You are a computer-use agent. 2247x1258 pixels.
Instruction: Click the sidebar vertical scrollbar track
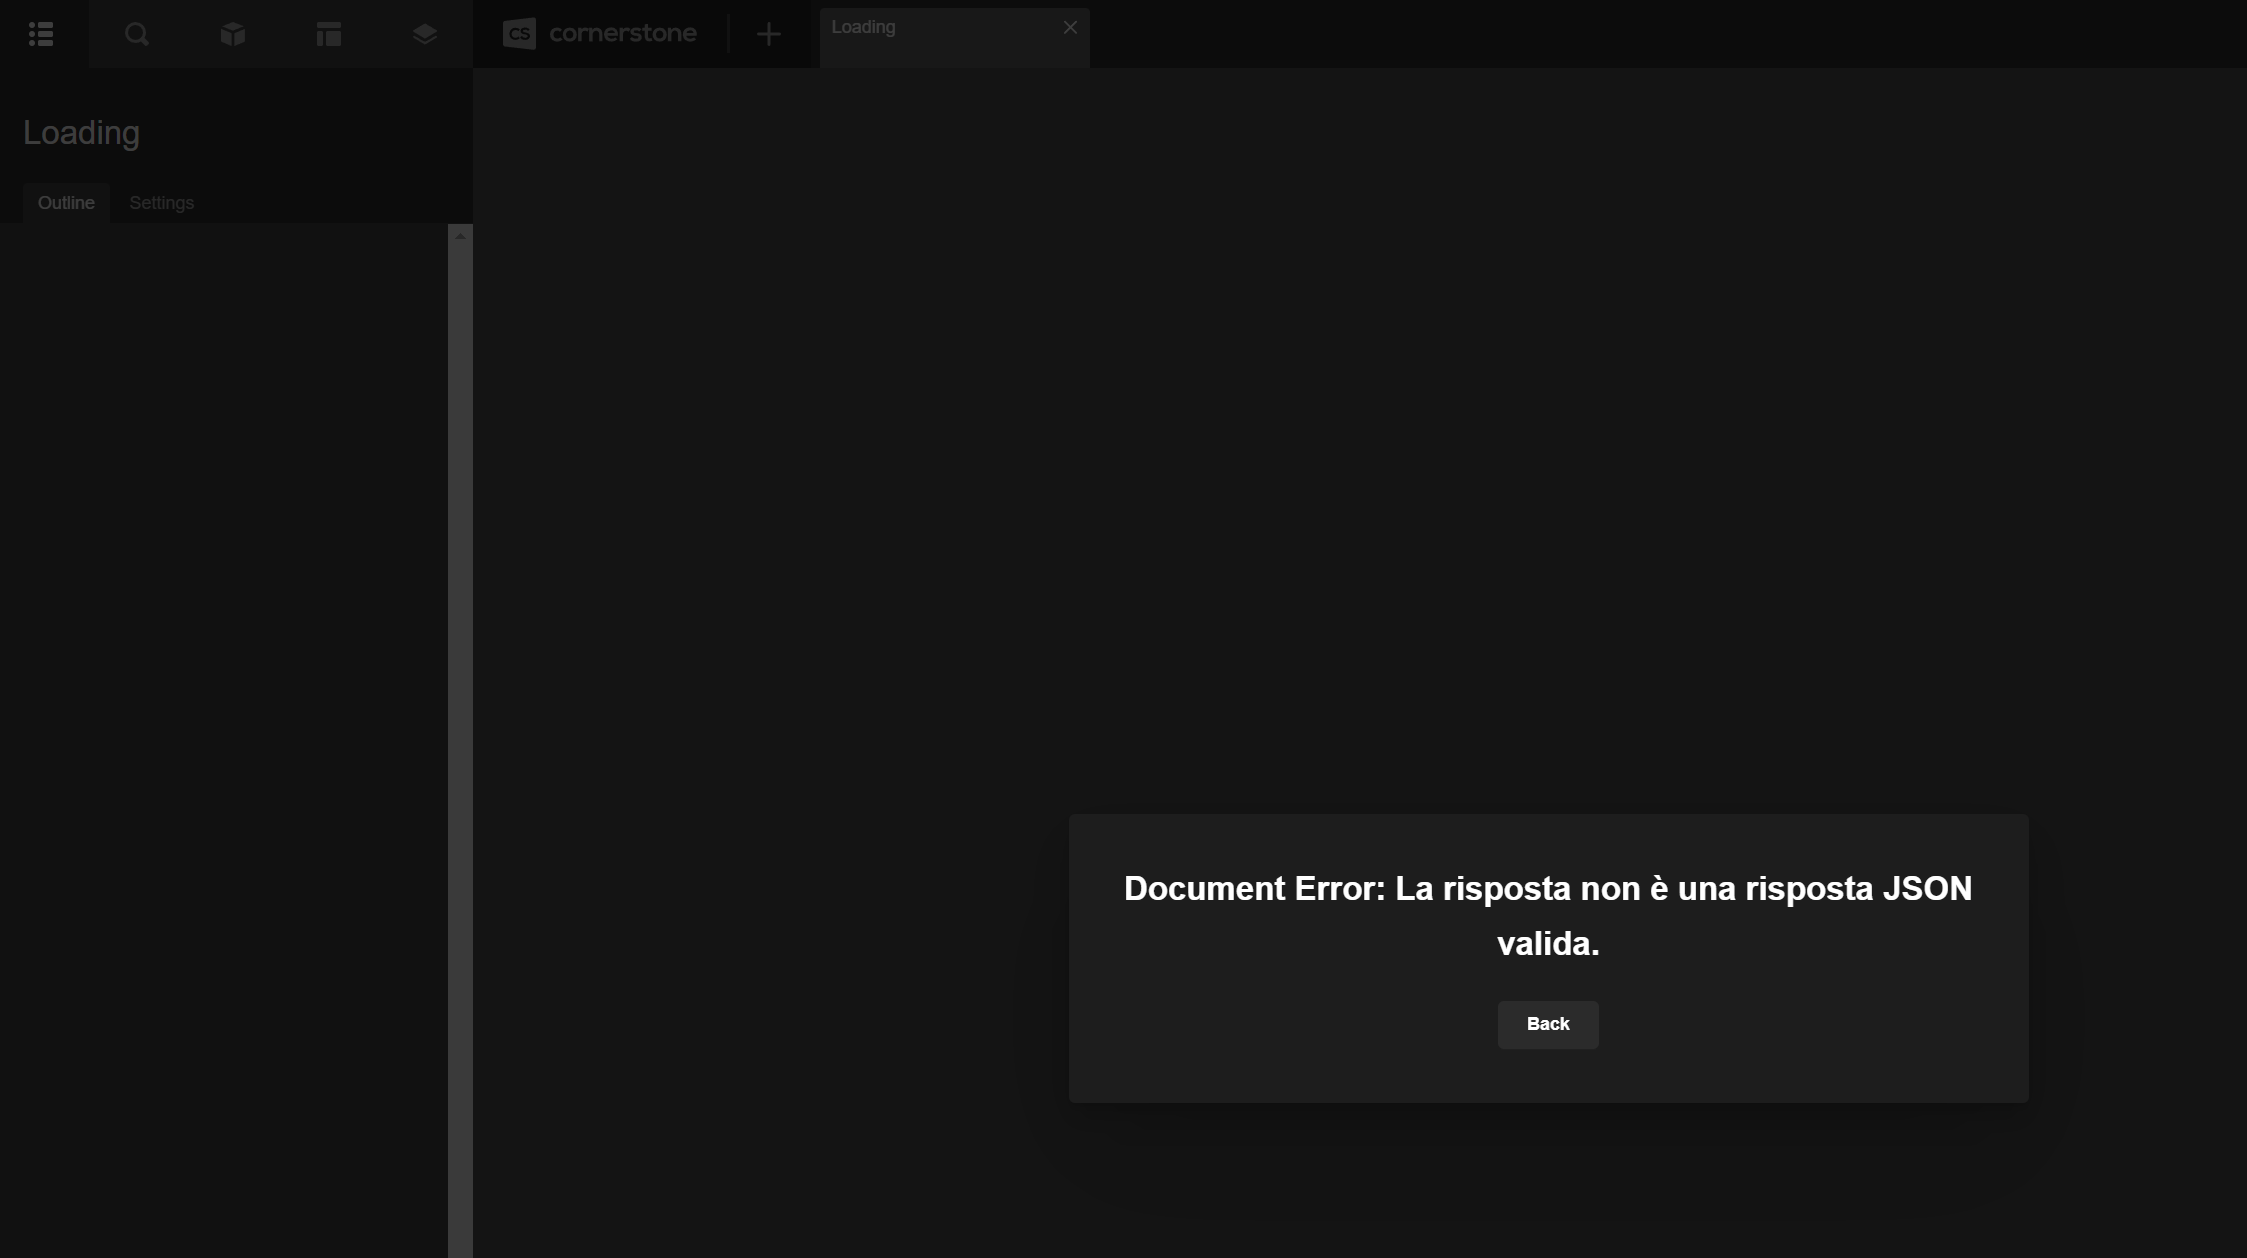tap(460, 700)
